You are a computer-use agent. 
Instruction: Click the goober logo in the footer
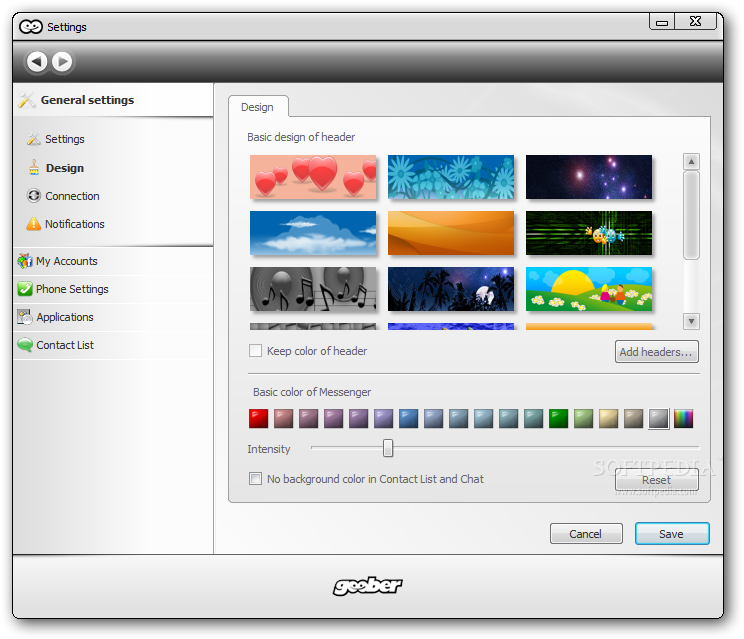(367, 586)
